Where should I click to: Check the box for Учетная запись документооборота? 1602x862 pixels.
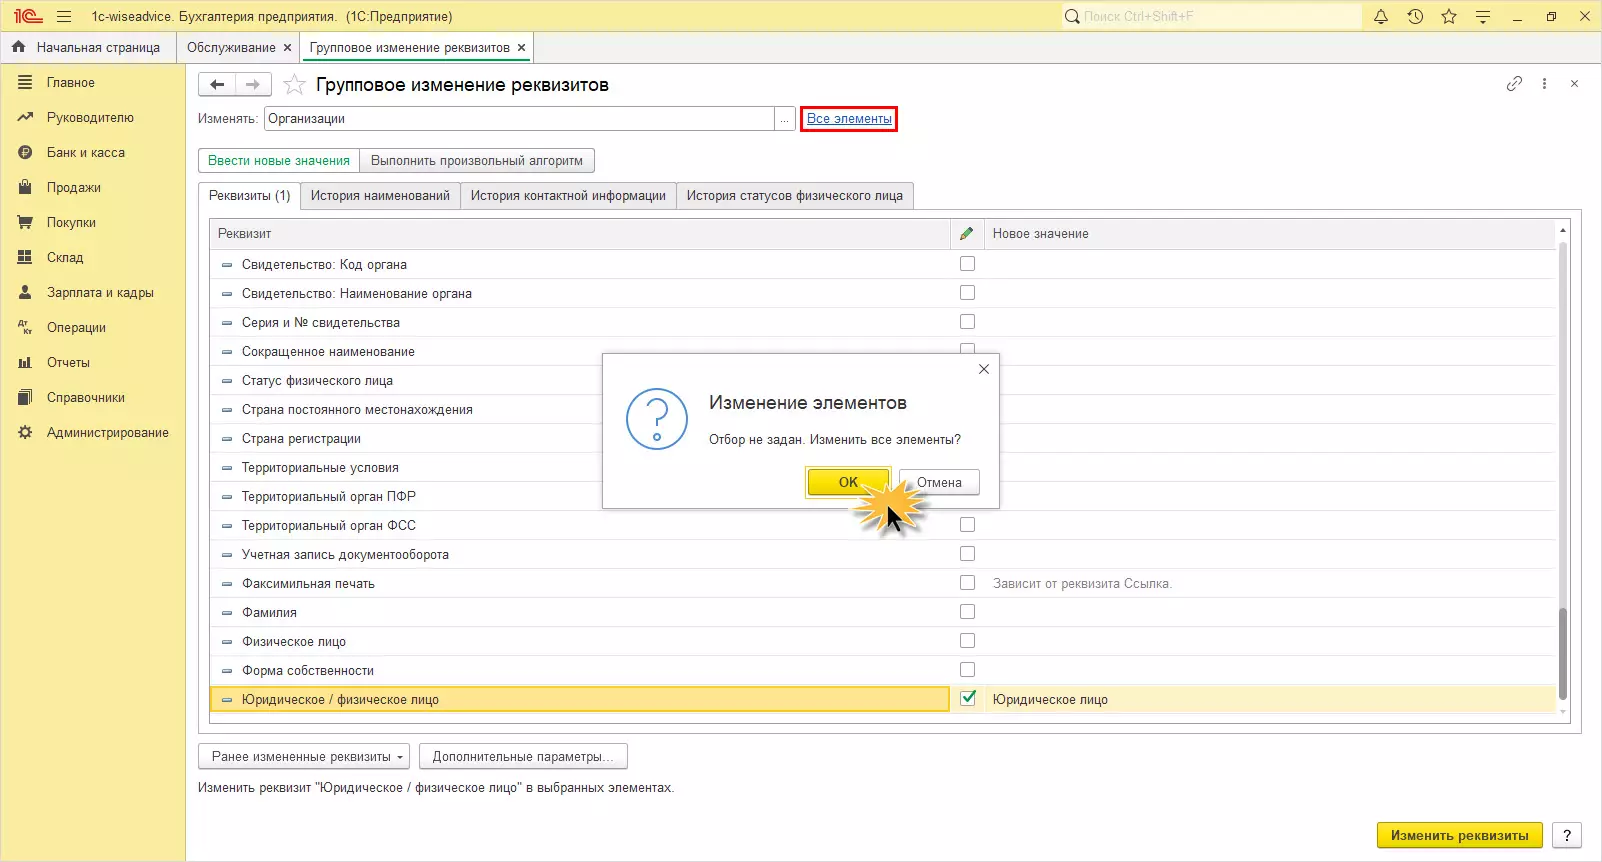[967, 554]
